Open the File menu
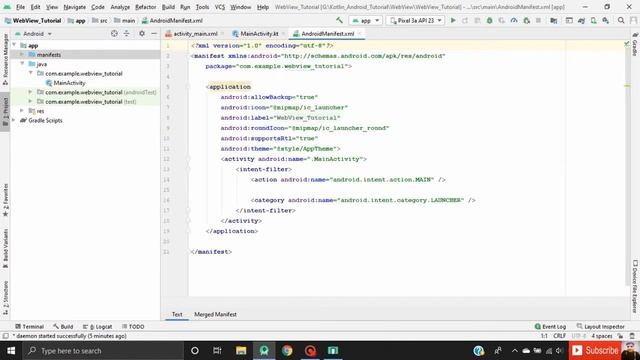 tap(20, 7)
